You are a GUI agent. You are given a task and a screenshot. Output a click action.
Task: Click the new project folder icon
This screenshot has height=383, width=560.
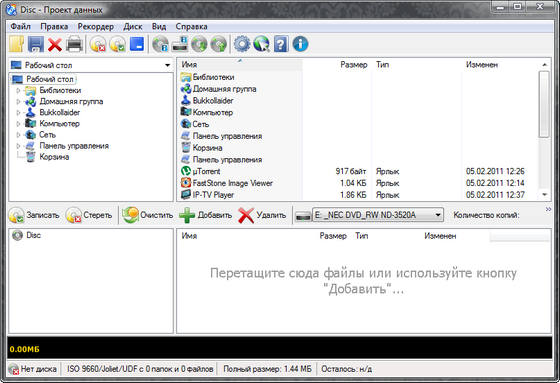pos(16,44)
